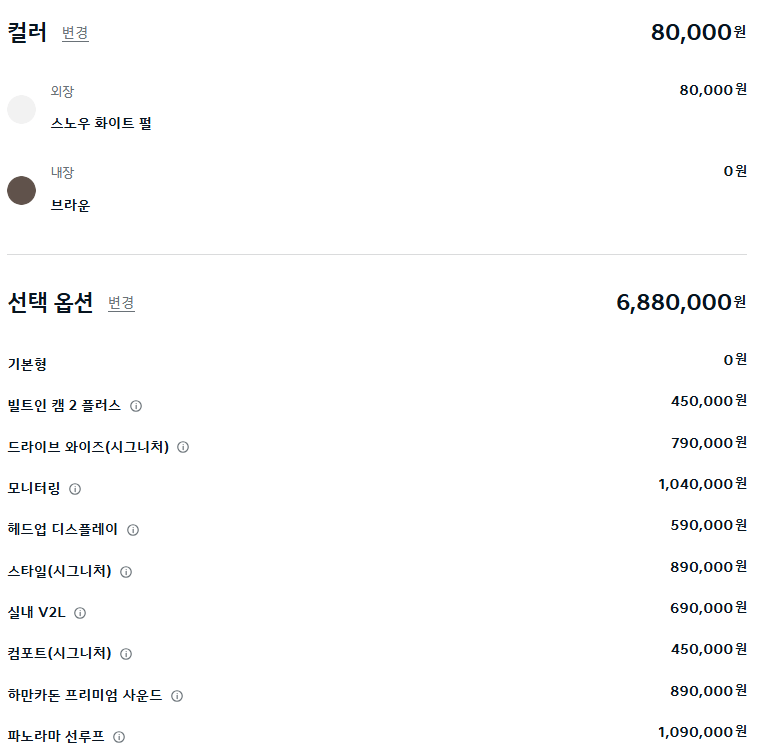Click the 컬러 section heading

point(27,32)
